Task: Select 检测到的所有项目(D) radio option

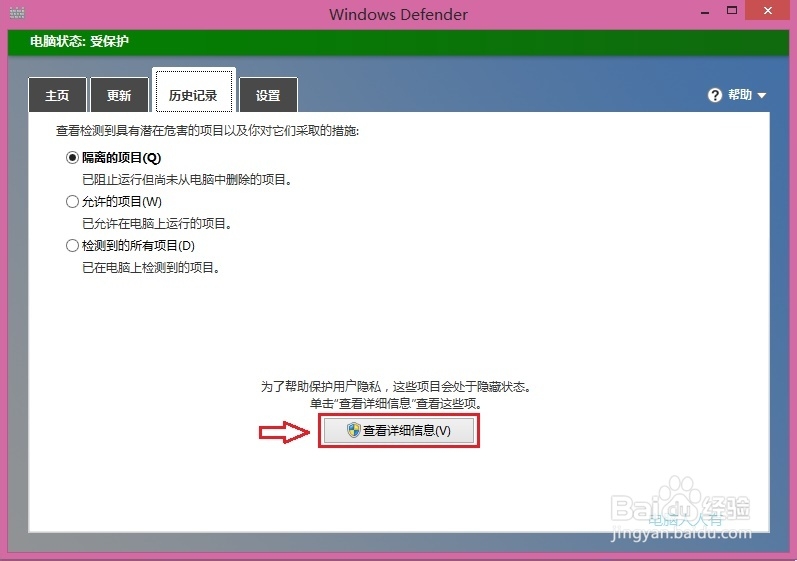Action: pos(72,246)
